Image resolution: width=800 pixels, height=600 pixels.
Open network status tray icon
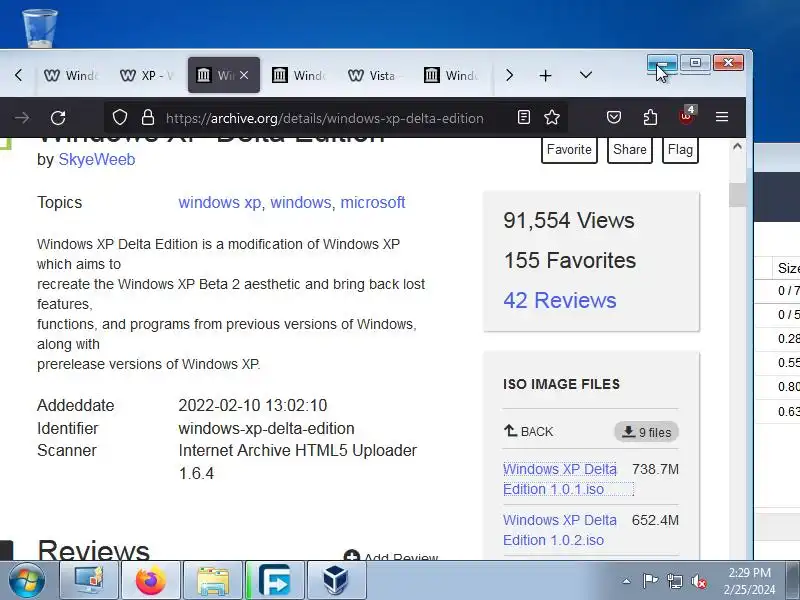point(674,581)
